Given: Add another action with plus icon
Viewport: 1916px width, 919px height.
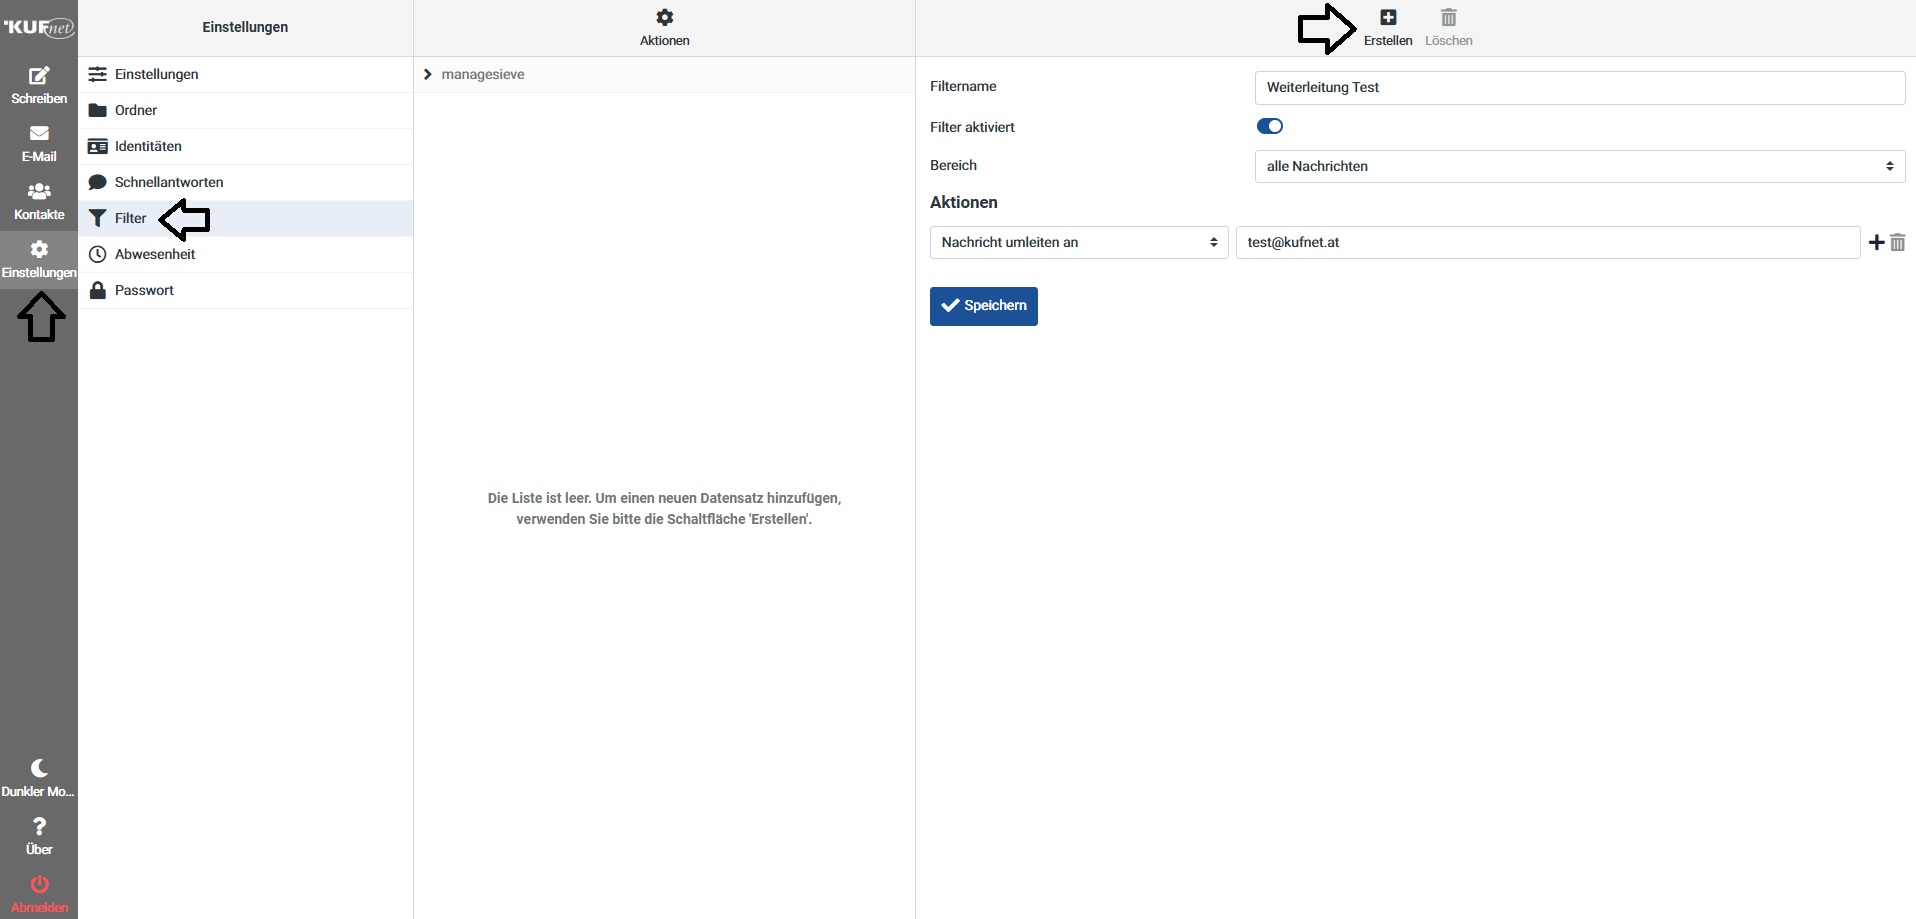Looking at the screenshot, I should pos(1876,243).
